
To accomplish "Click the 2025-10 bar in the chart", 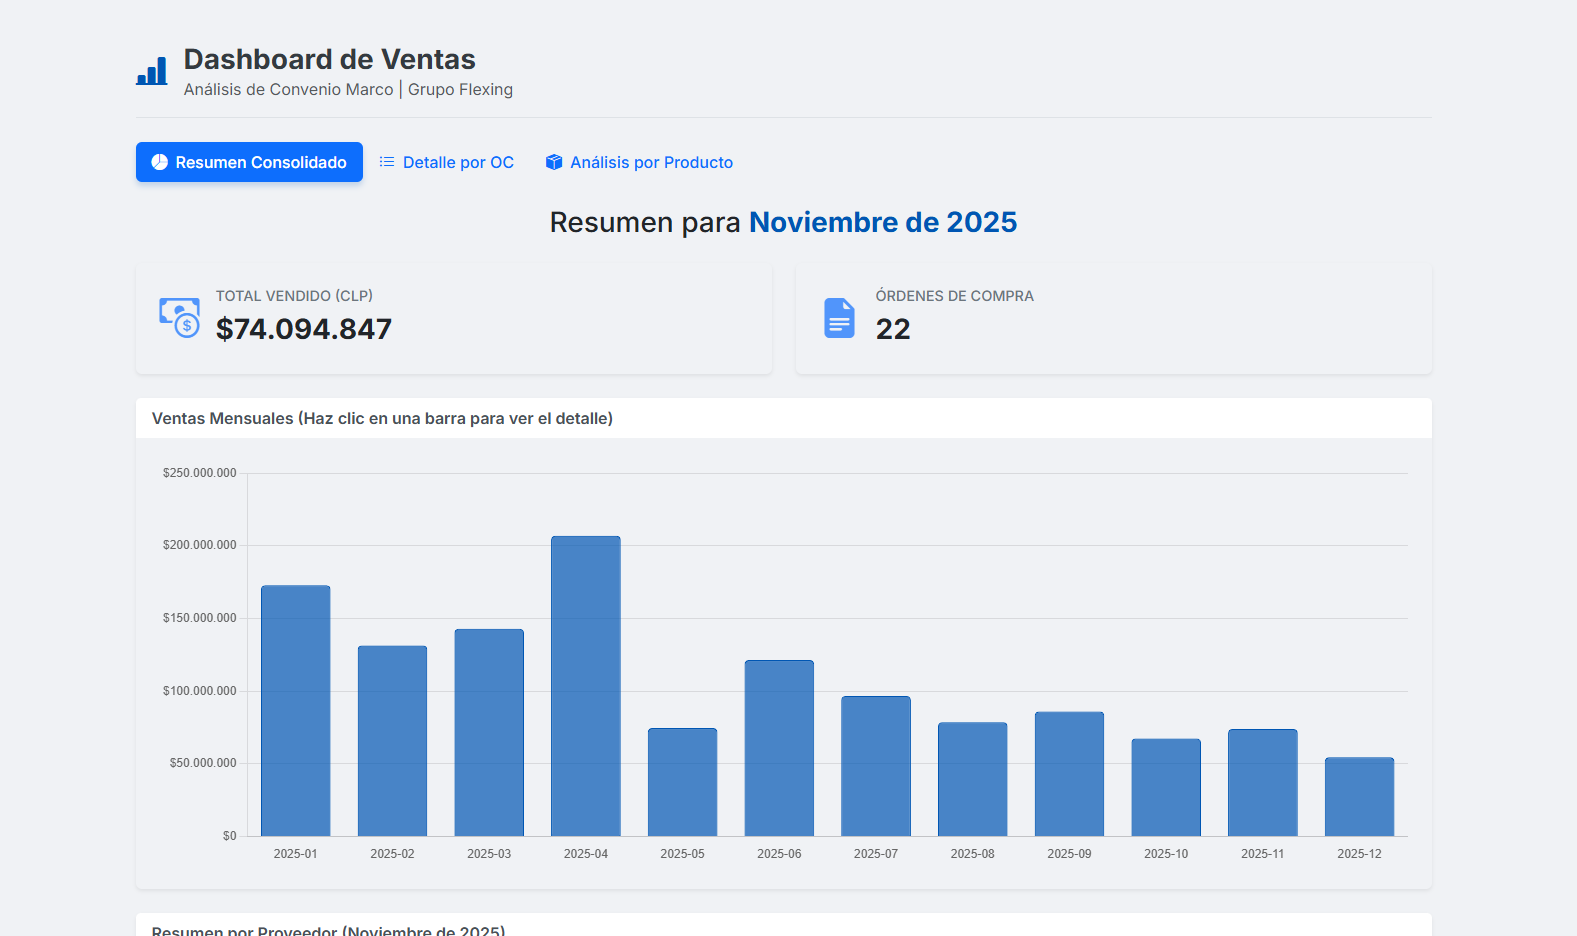I will [x=1166, y=787].
